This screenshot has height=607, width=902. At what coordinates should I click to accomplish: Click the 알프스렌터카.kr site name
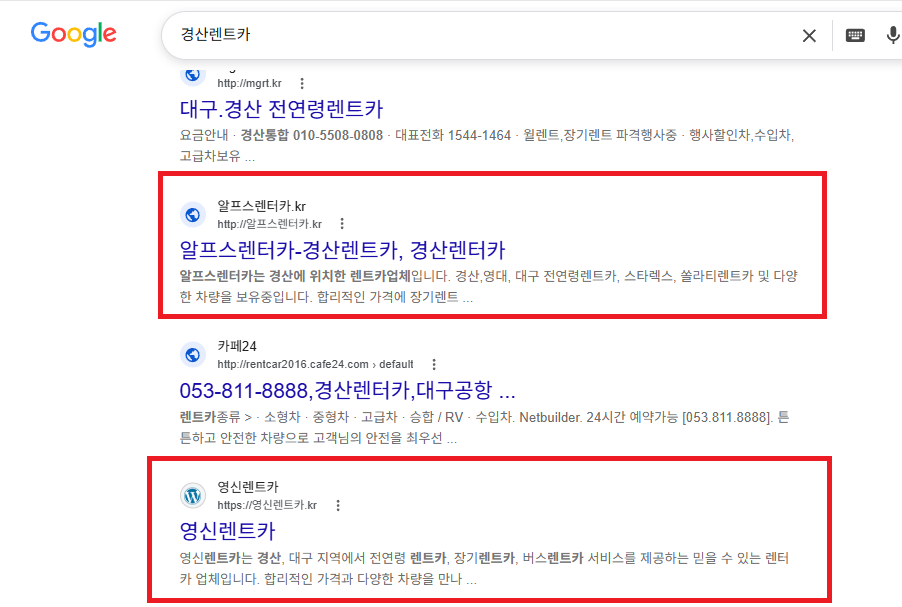(262, 206)
